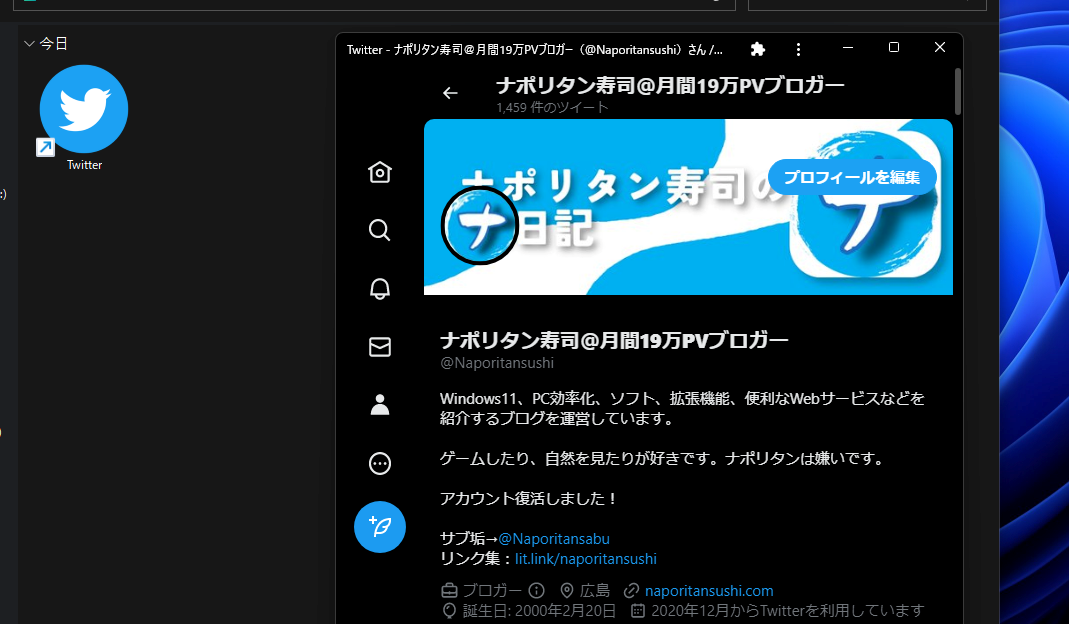Visit naporitansushi.com website link
1069x624 pixels.
point(709,591)
